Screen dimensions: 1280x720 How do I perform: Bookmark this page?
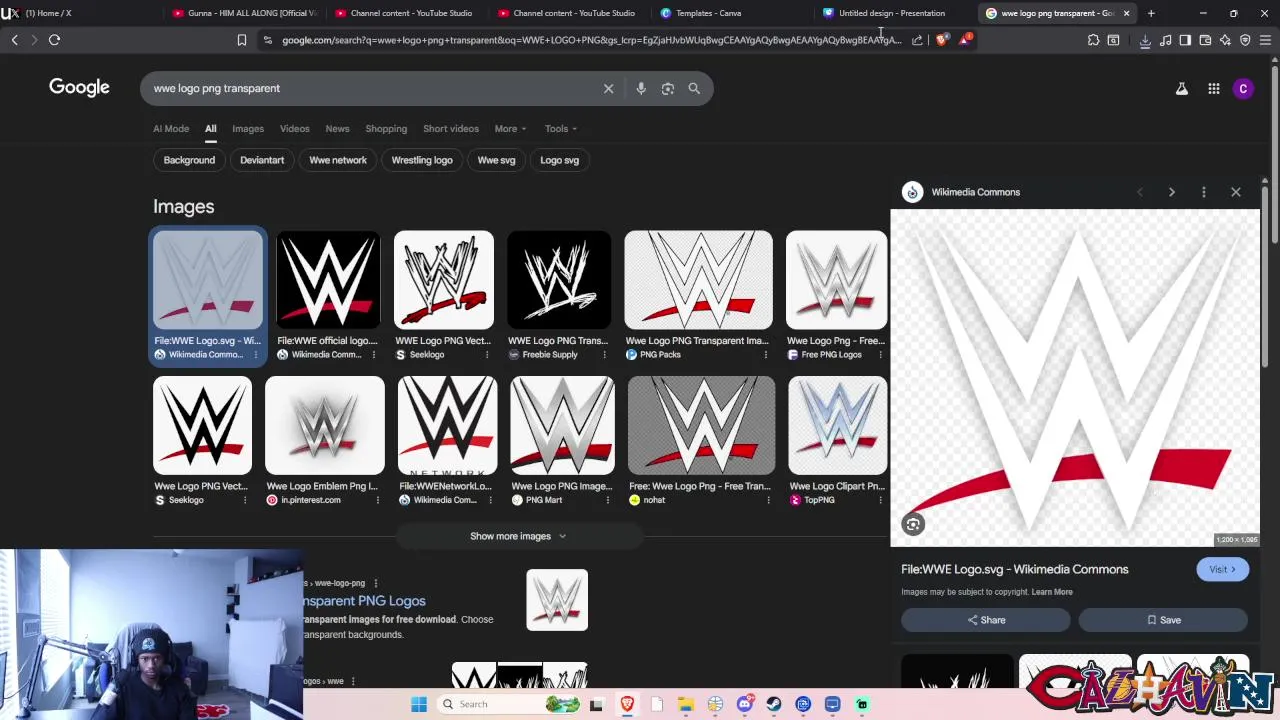coord(241,40)
